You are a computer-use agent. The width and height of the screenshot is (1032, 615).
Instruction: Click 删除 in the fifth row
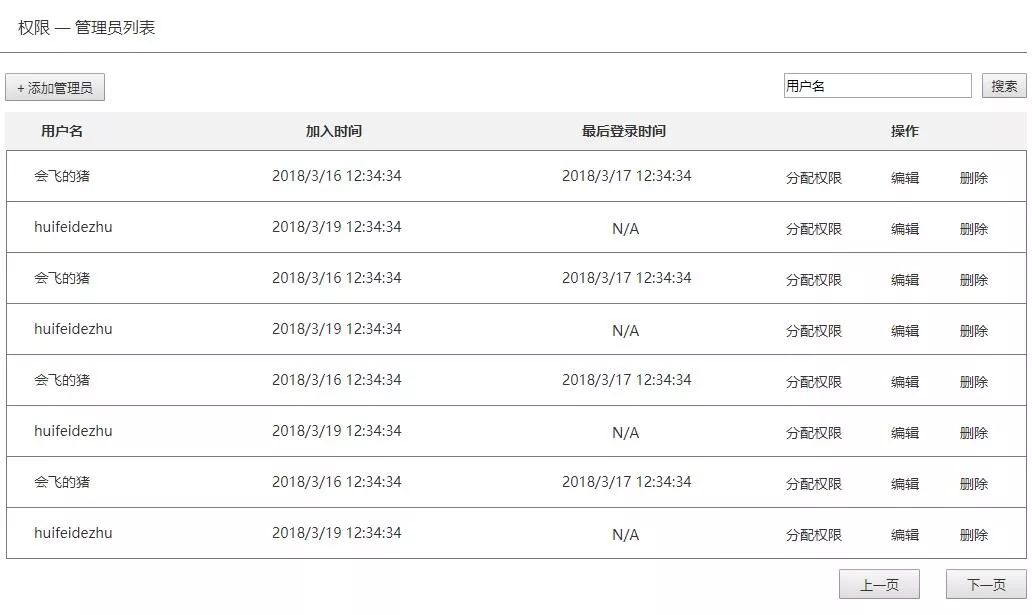coord(974,382)
